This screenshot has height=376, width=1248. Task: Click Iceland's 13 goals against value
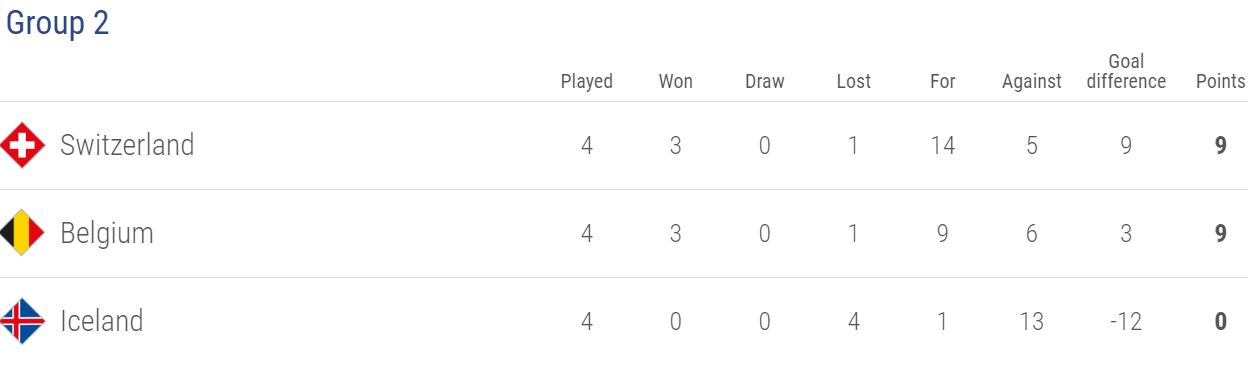pos(1032,322)
